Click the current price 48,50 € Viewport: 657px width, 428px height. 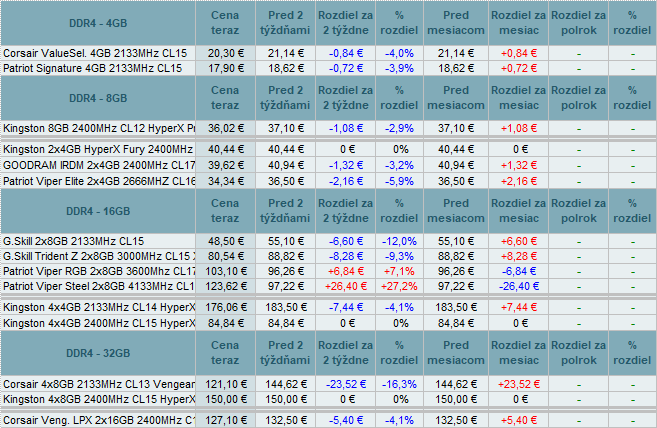tap(226, 241)
